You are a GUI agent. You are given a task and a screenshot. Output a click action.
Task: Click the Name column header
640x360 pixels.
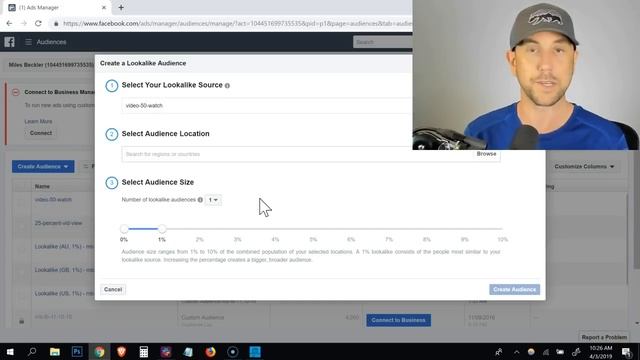tap(42, 187)
